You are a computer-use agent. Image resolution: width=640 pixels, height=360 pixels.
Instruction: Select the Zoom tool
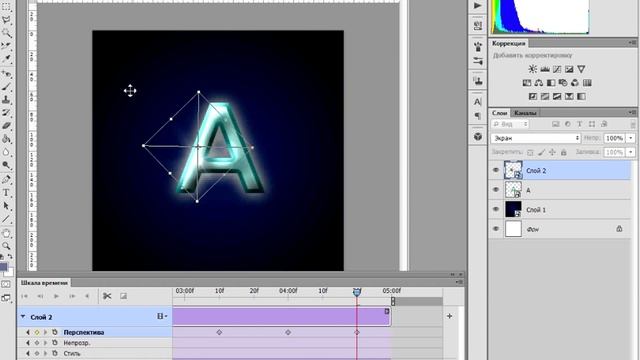6,246
